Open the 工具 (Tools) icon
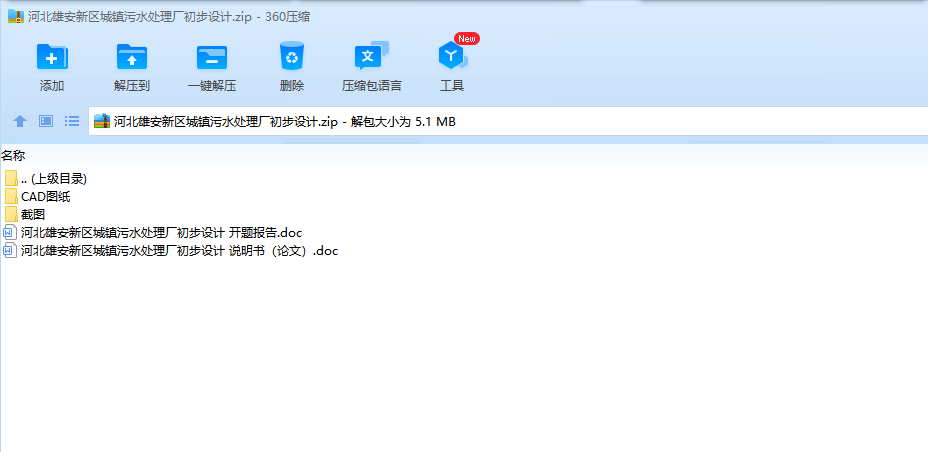This screenshot has height=452, width=928. tap(453, 56)
